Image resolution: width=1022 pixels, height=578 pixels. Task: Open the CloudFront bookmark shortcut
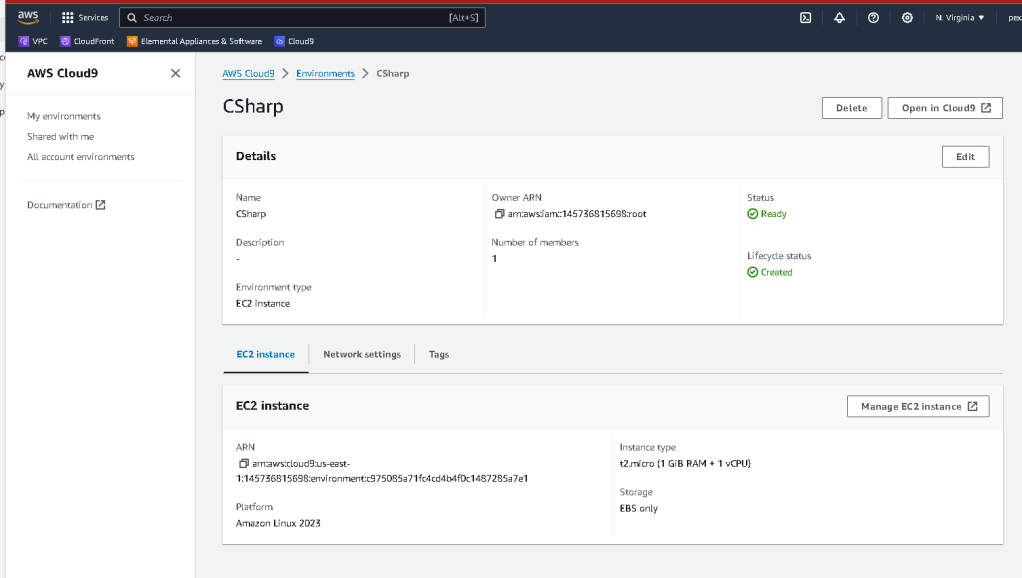tap(87, 41)
